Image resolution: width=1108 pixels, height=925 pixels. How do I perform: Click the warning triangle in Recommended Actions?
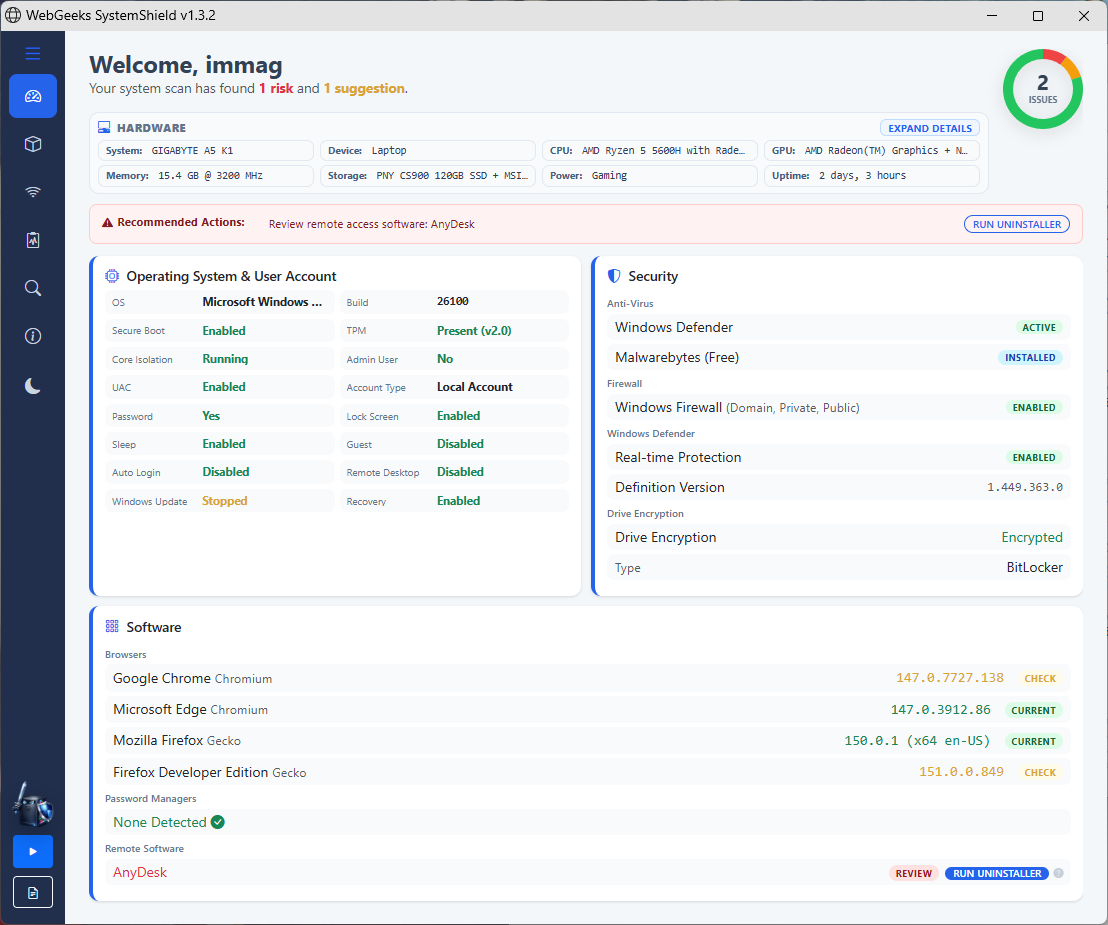107,223
